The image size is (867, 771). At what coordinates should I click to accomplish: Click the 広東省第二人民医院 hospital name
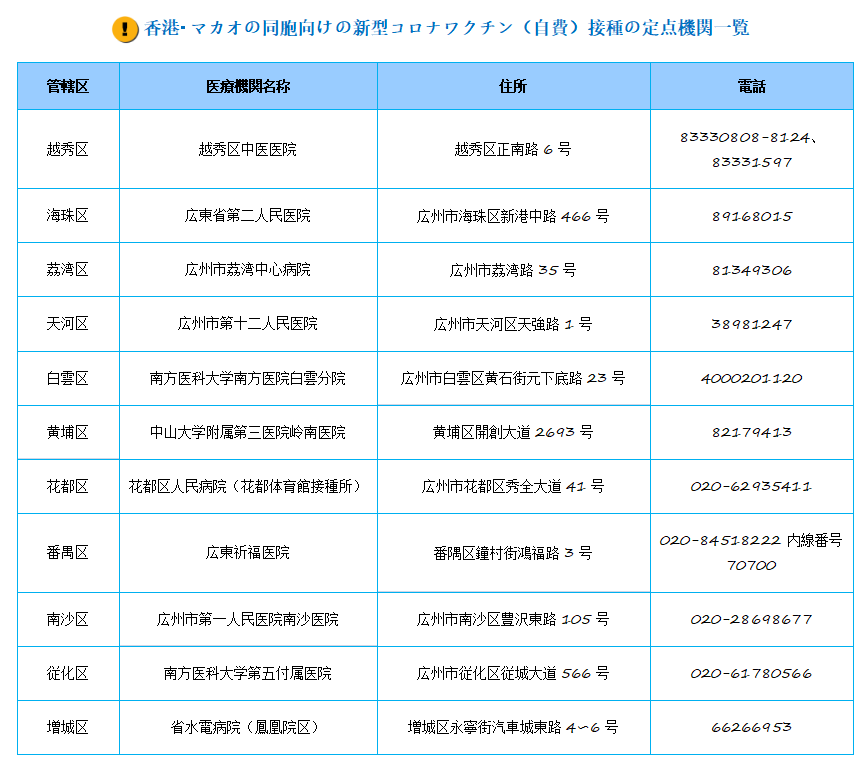click(x=248, y=216)
